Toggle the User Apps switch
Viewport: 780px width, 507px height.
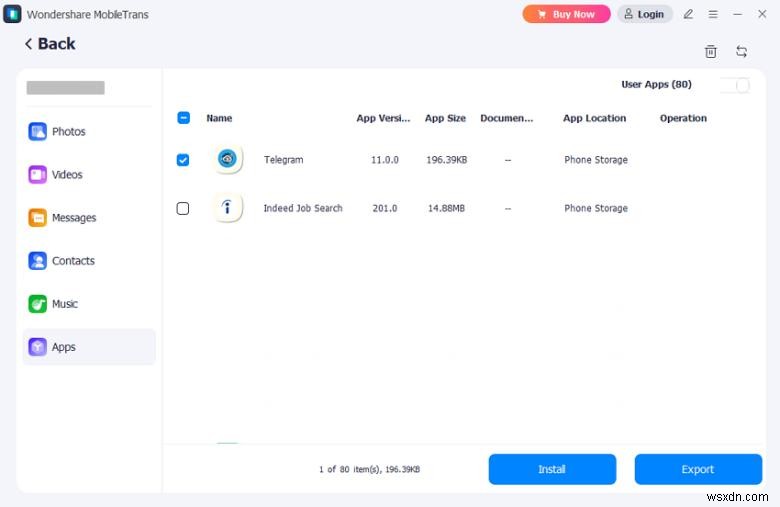pyautogui.click(x=735, y=85)
